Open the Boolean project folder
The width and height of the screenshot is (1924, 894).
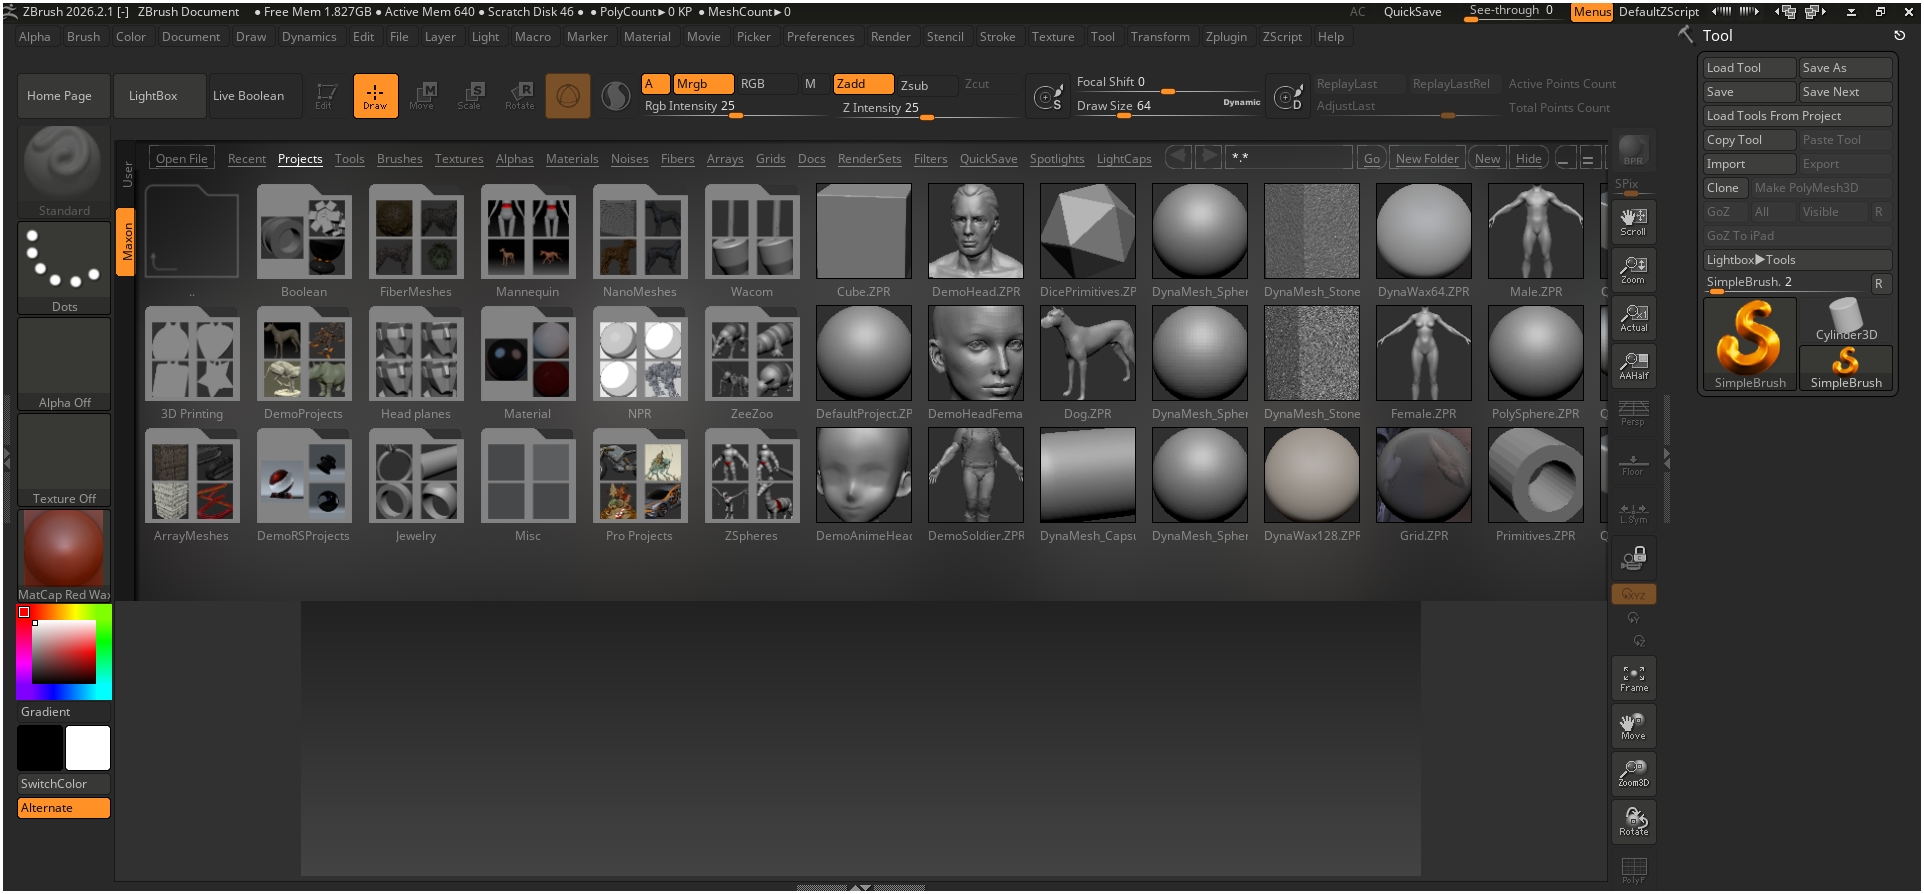pos(304,241)
